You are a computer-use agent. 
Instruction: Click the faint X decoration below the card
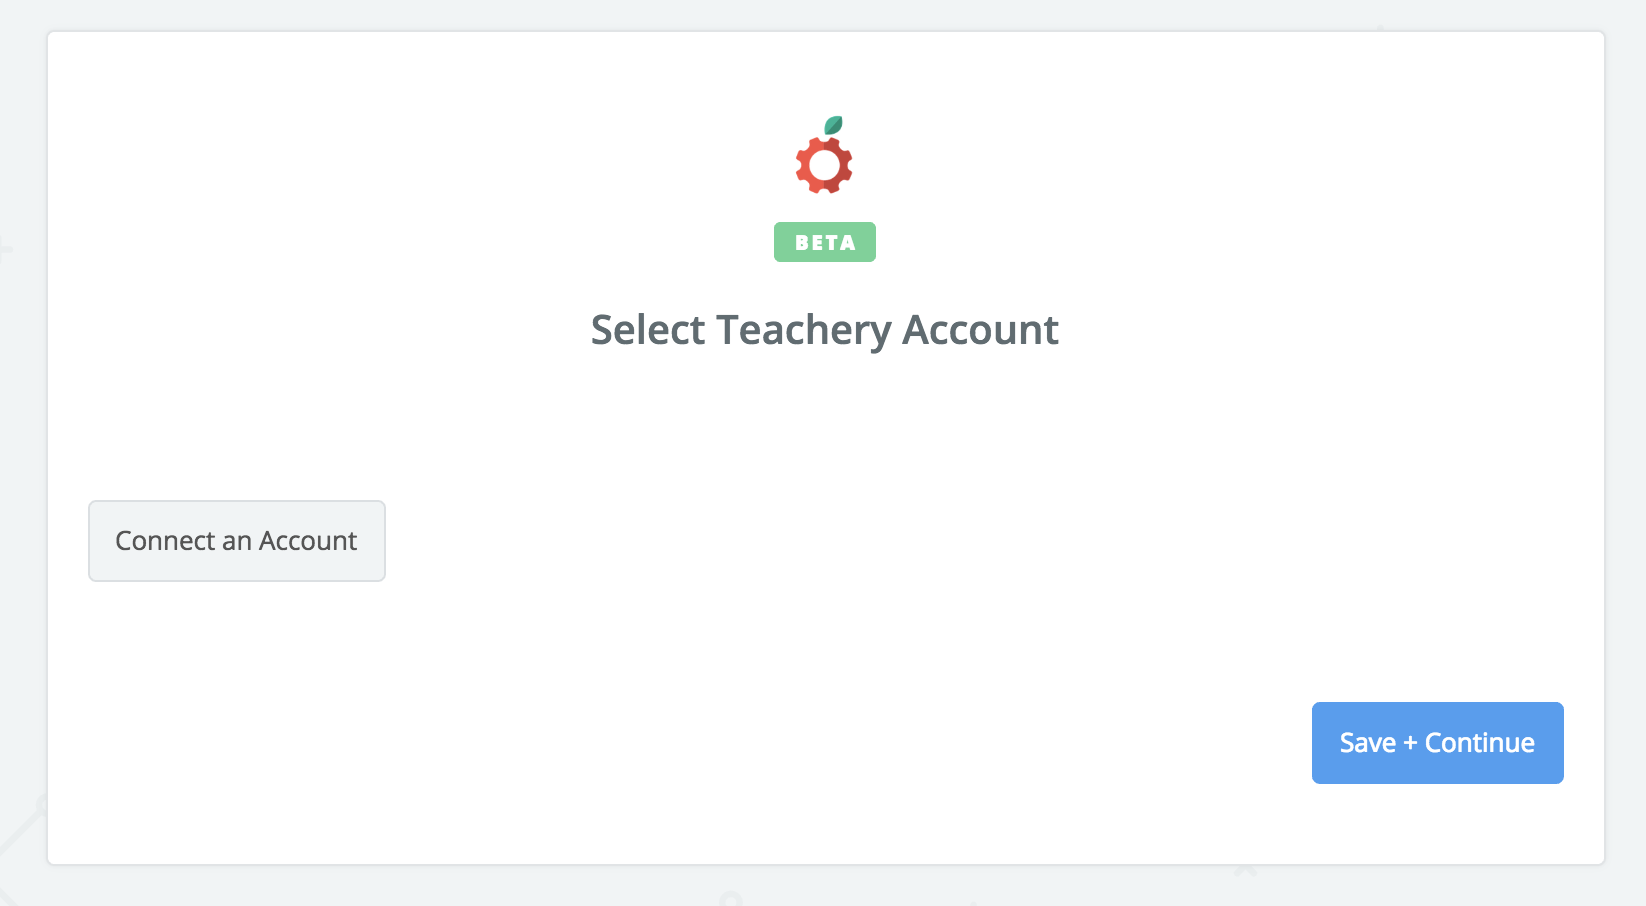coord(1245,870)
